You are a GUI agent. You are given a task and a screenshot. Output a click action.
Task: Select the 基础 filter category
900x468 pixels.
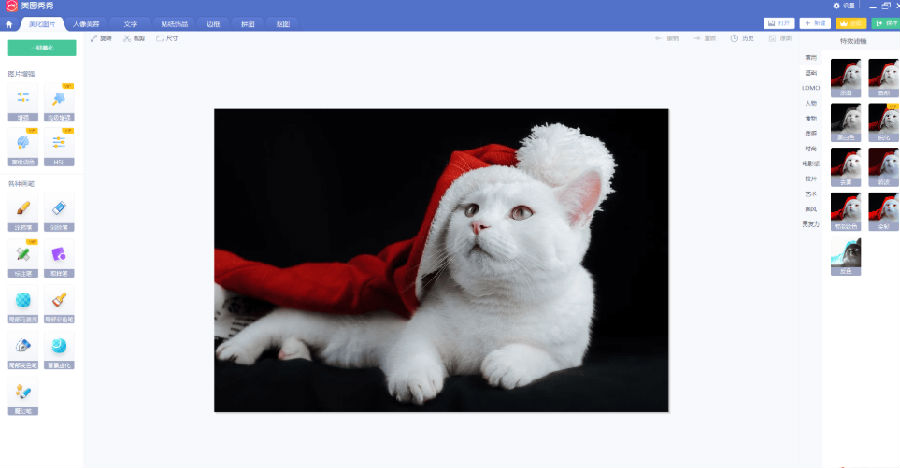(x=810, y=73)
